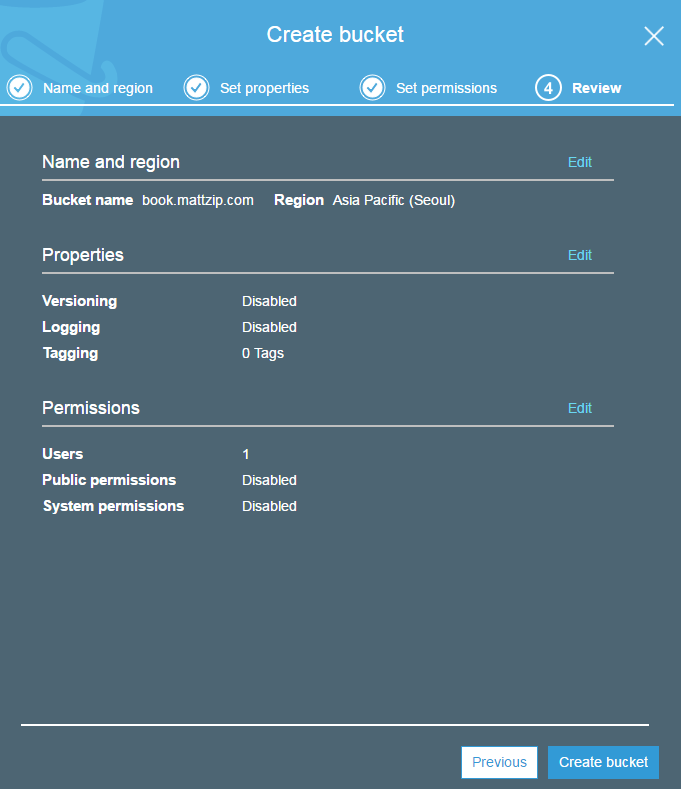Click the Tagging label
The height and width of the screenshot is (789, 681).
coord(70,353)
